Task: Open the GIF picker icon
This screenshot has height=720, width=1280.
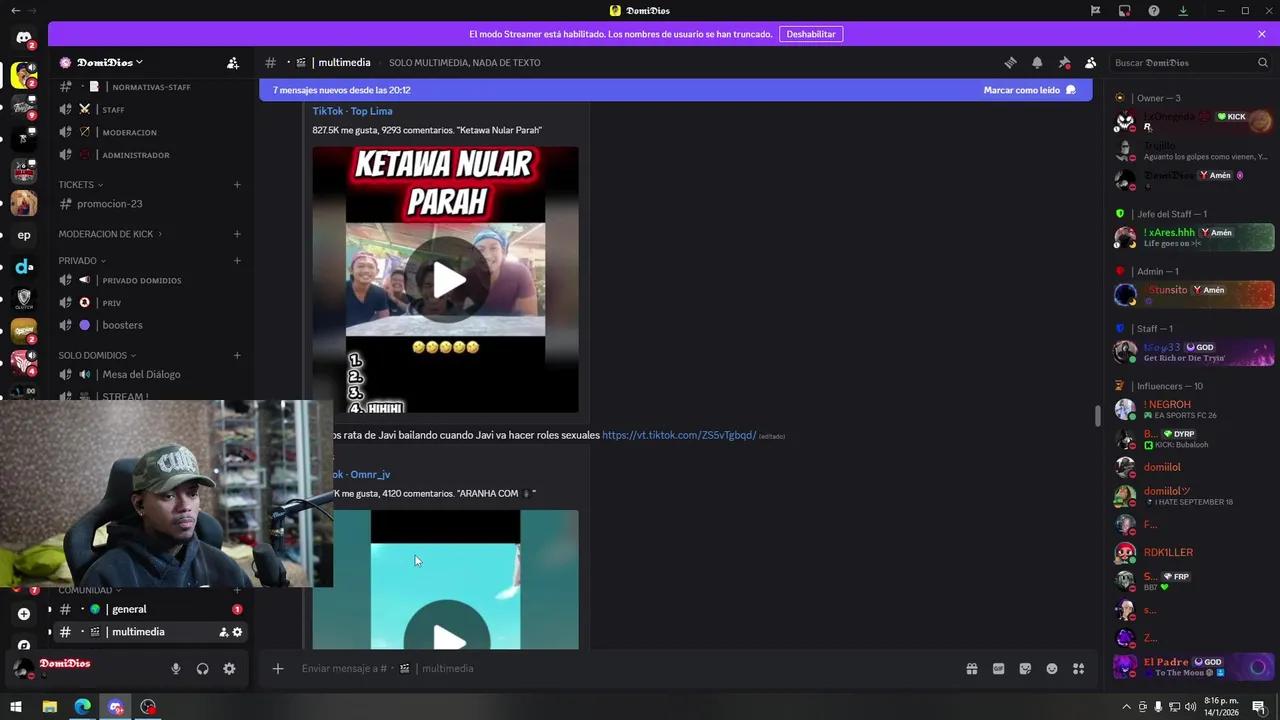Action: [998, 669]
